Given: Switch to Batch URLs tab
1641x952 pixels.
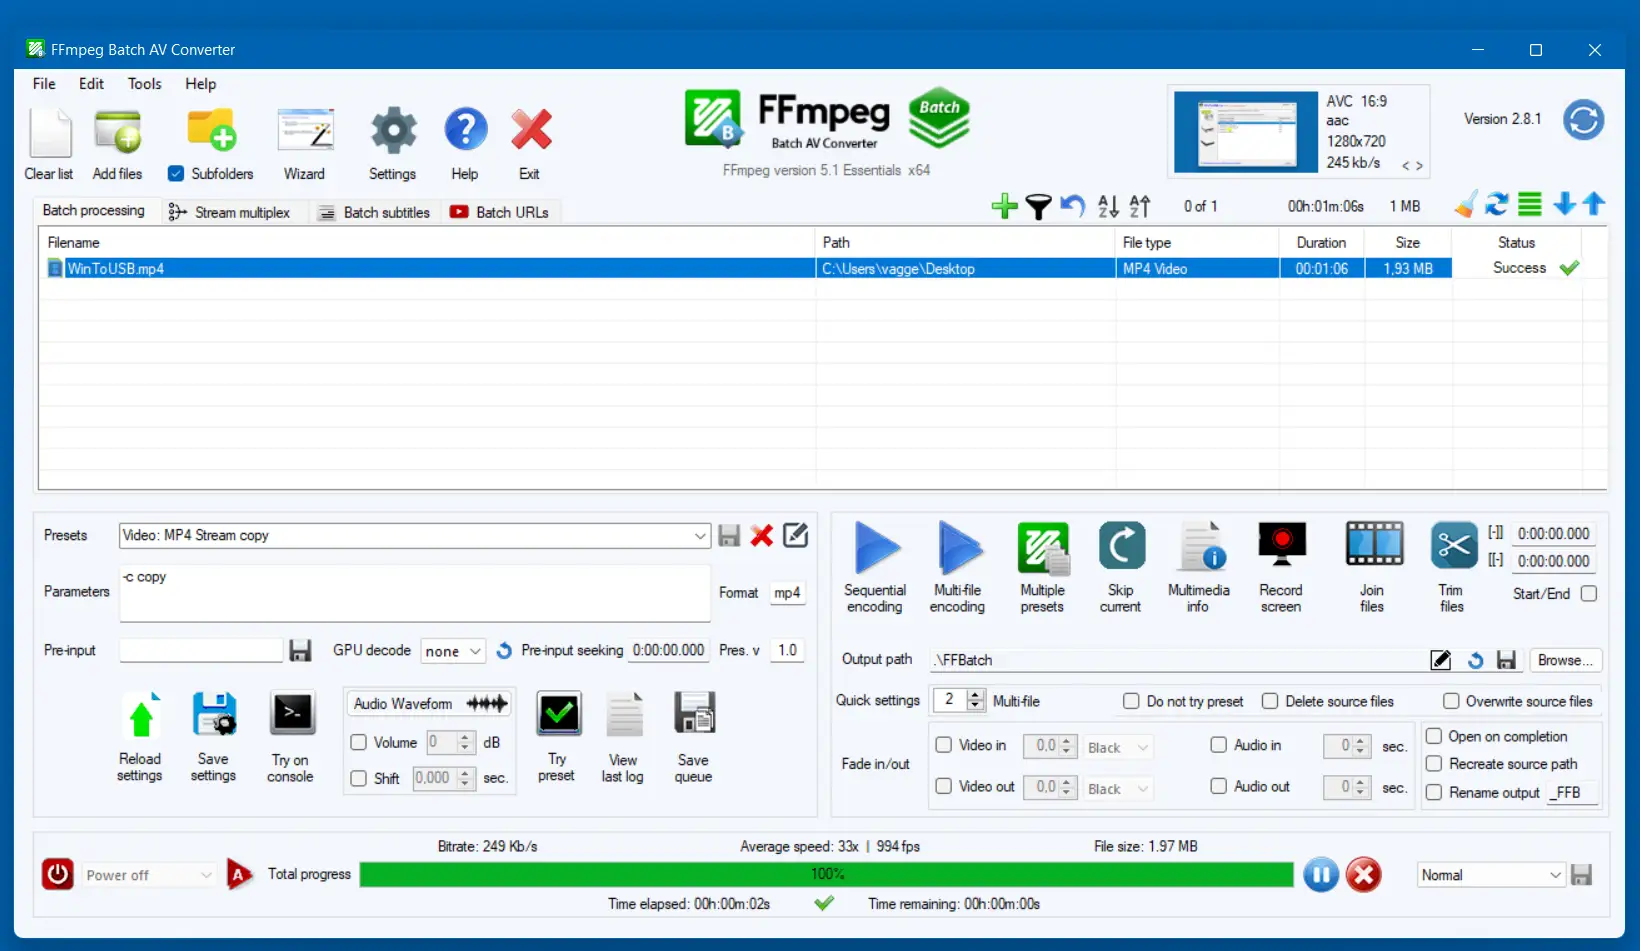Looking at the screenshot, I should (500, 212).
